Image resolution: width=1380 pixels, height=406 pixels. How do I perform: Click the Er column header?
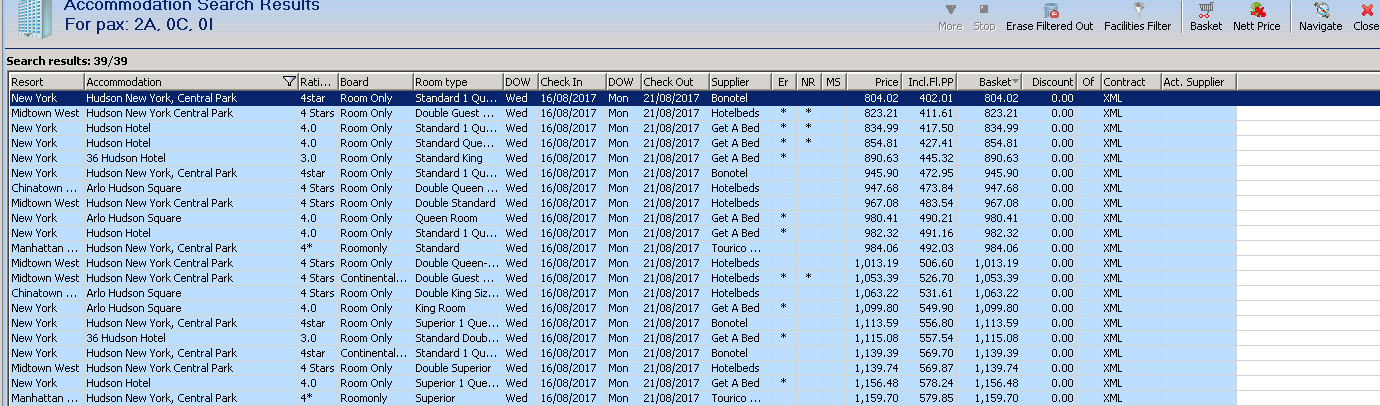[786, 82]
